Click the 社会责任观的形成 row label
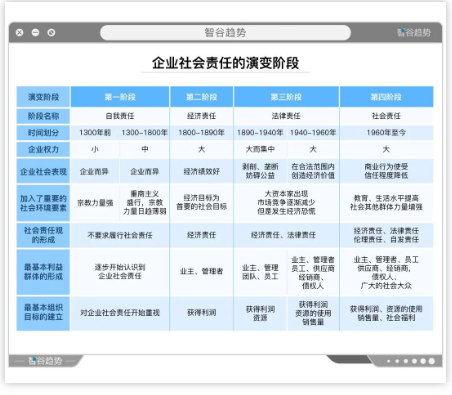Screen dimensions: 452x395 43,235
